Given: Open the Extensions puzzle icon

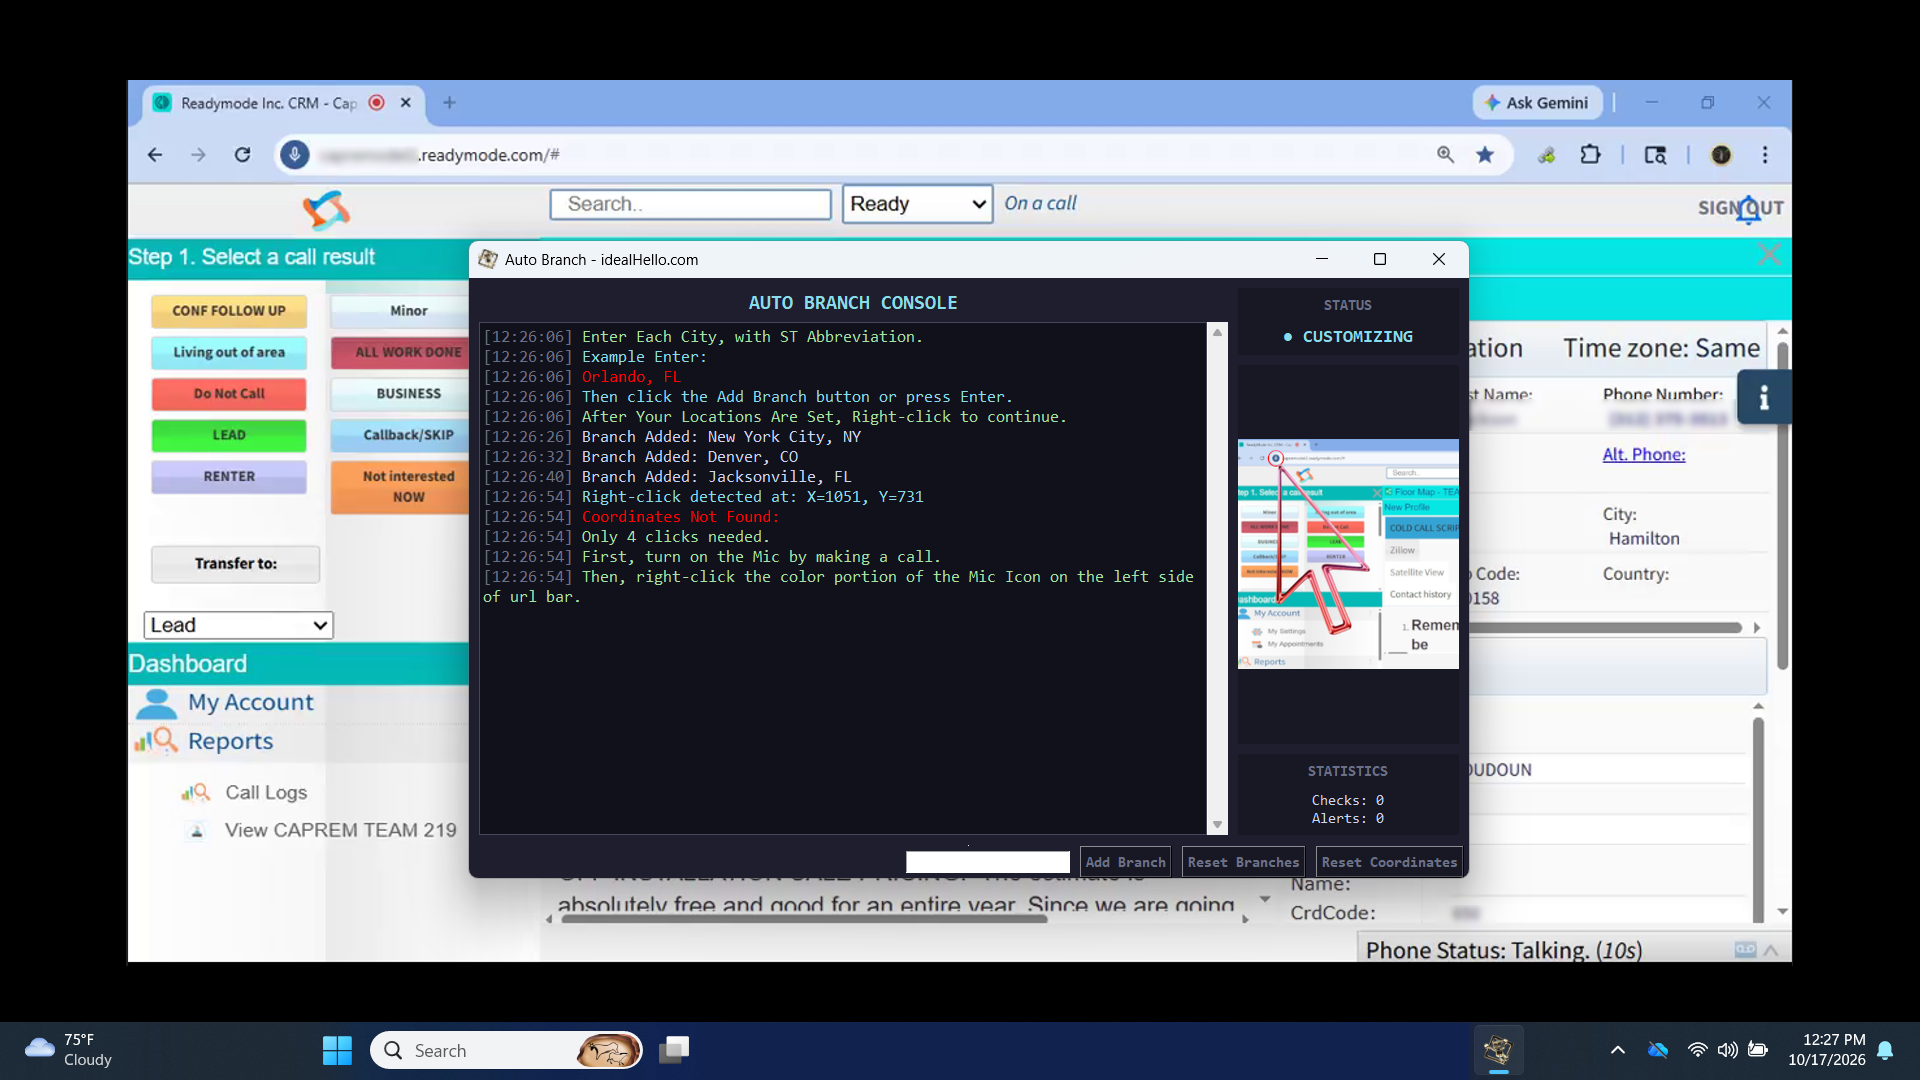Looking at the screenshot, I should pyautogui.click(x=1590, y=155).
